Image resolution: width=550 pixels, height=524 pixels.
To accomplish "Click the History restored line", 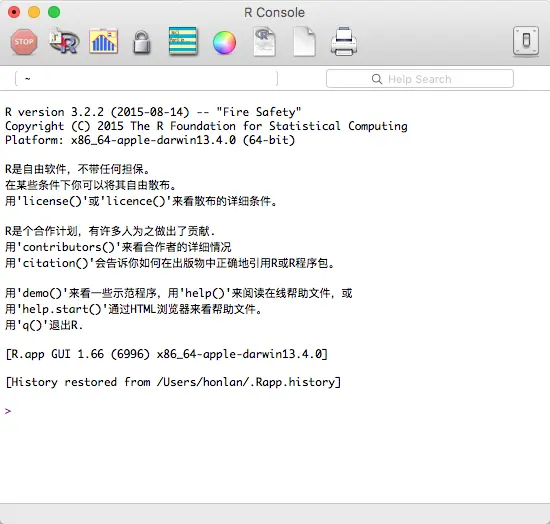I will 173,382.
